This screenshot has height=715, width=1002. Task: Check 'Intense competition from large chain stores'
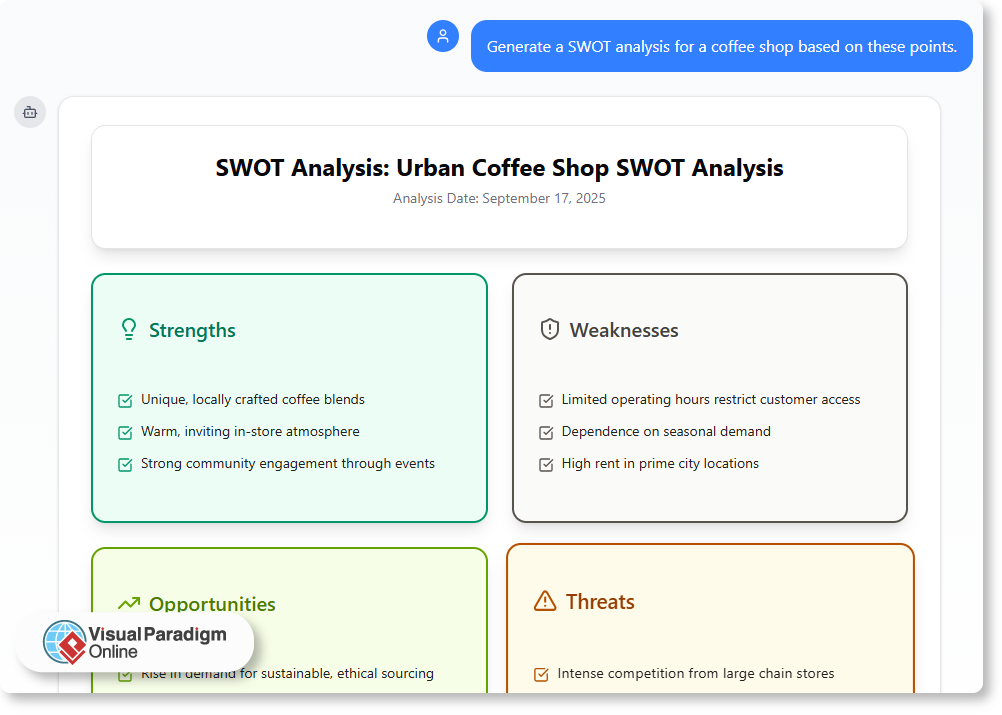[x=540, y=674]
